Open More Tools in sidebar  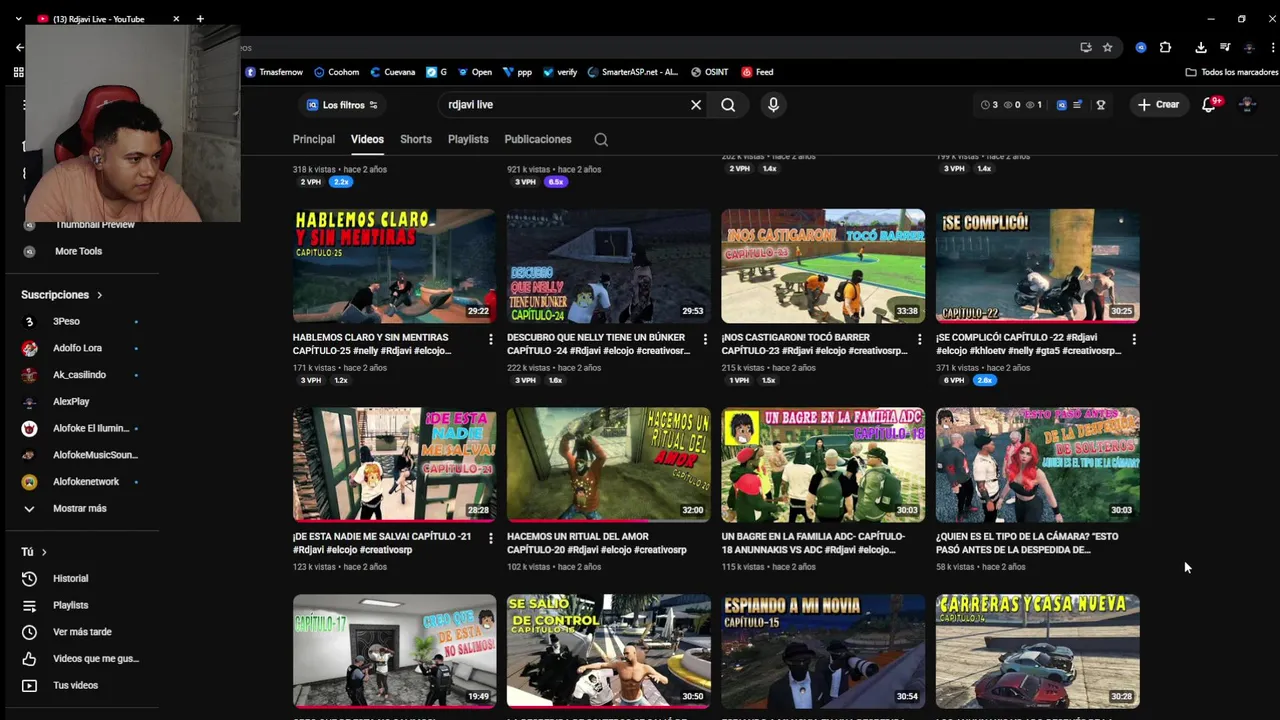(x=78, y=251)
